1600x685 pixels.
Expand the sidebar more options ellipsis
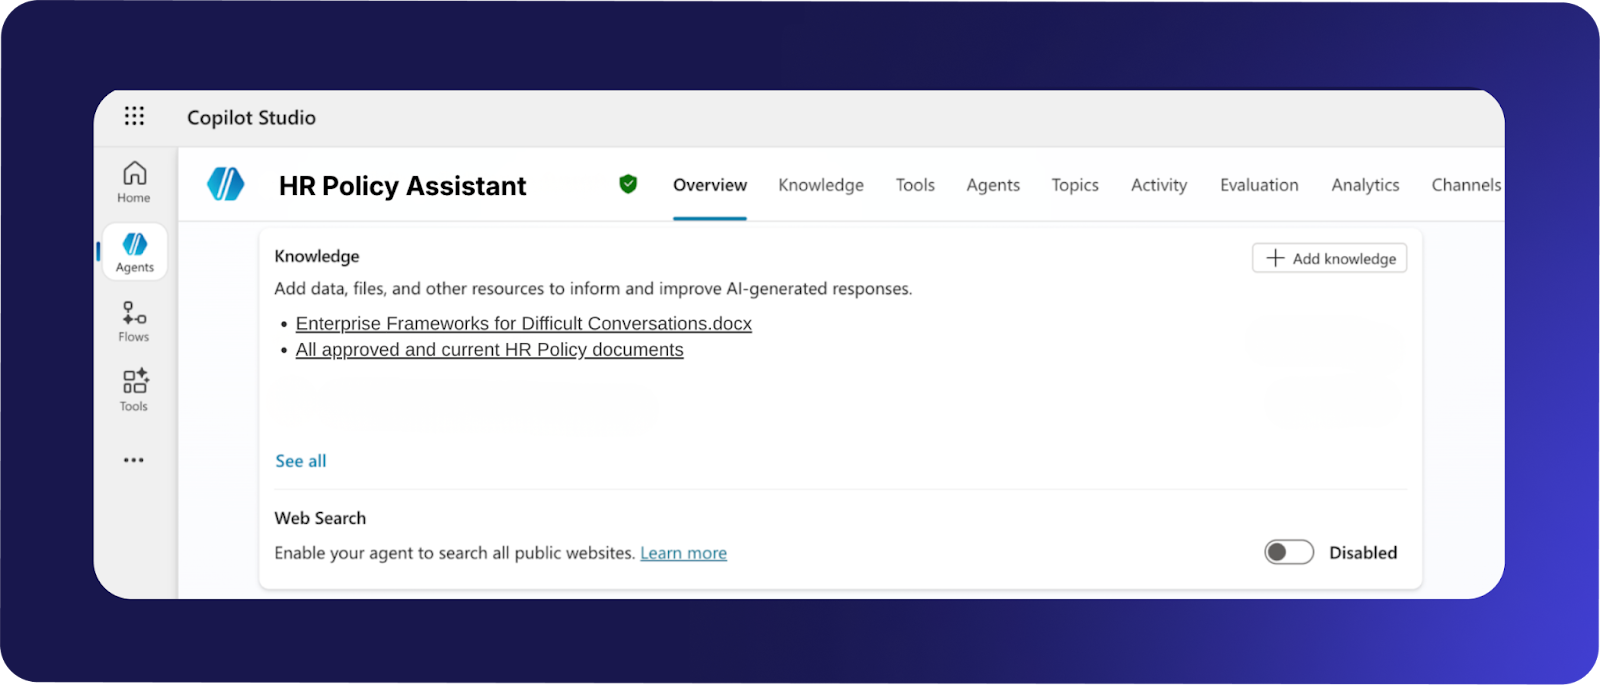tap(134, 460)
